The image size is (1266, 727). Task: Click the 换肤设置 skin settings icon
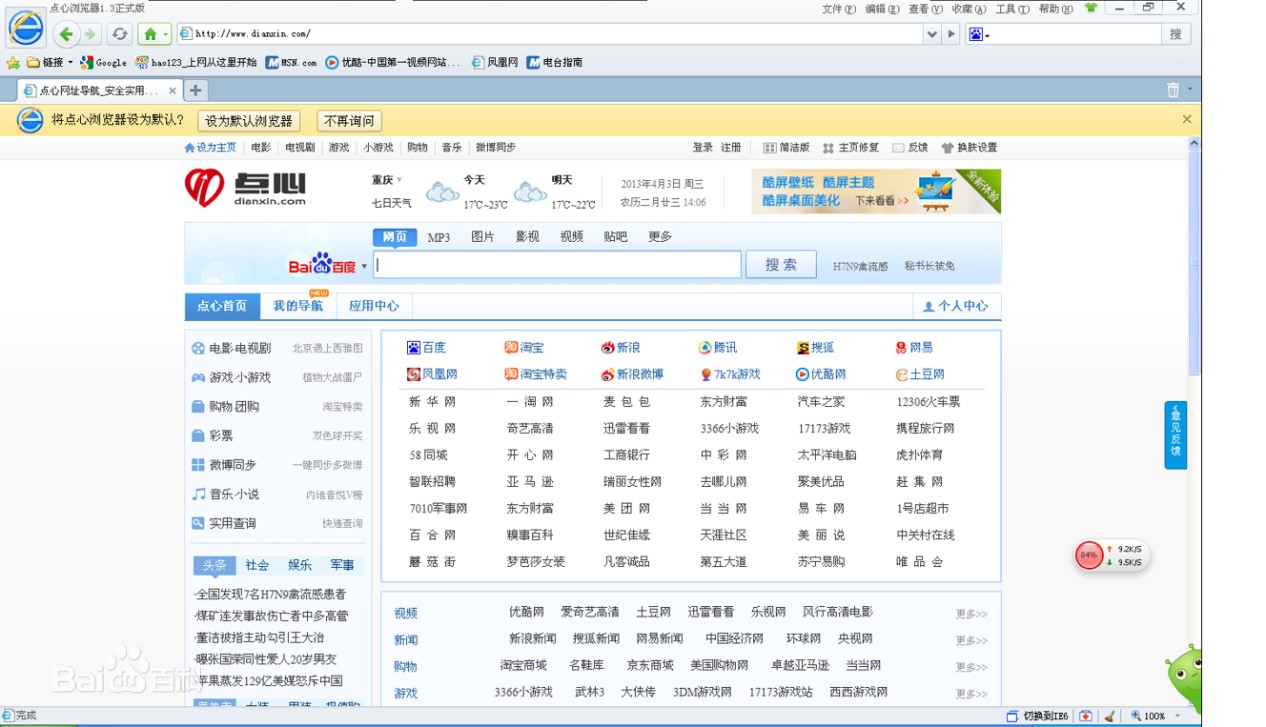(x=947, y=148)
